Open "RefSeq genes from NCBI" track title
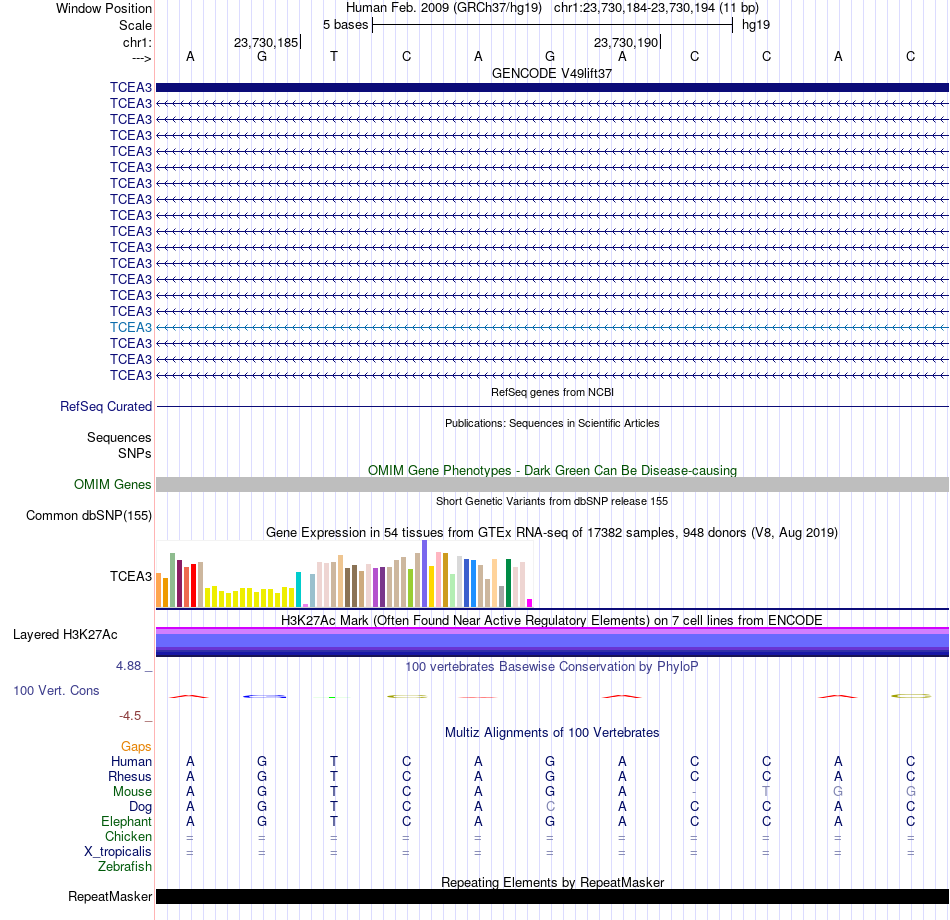The width and height of the screenshot is (950, 920). 552,392
